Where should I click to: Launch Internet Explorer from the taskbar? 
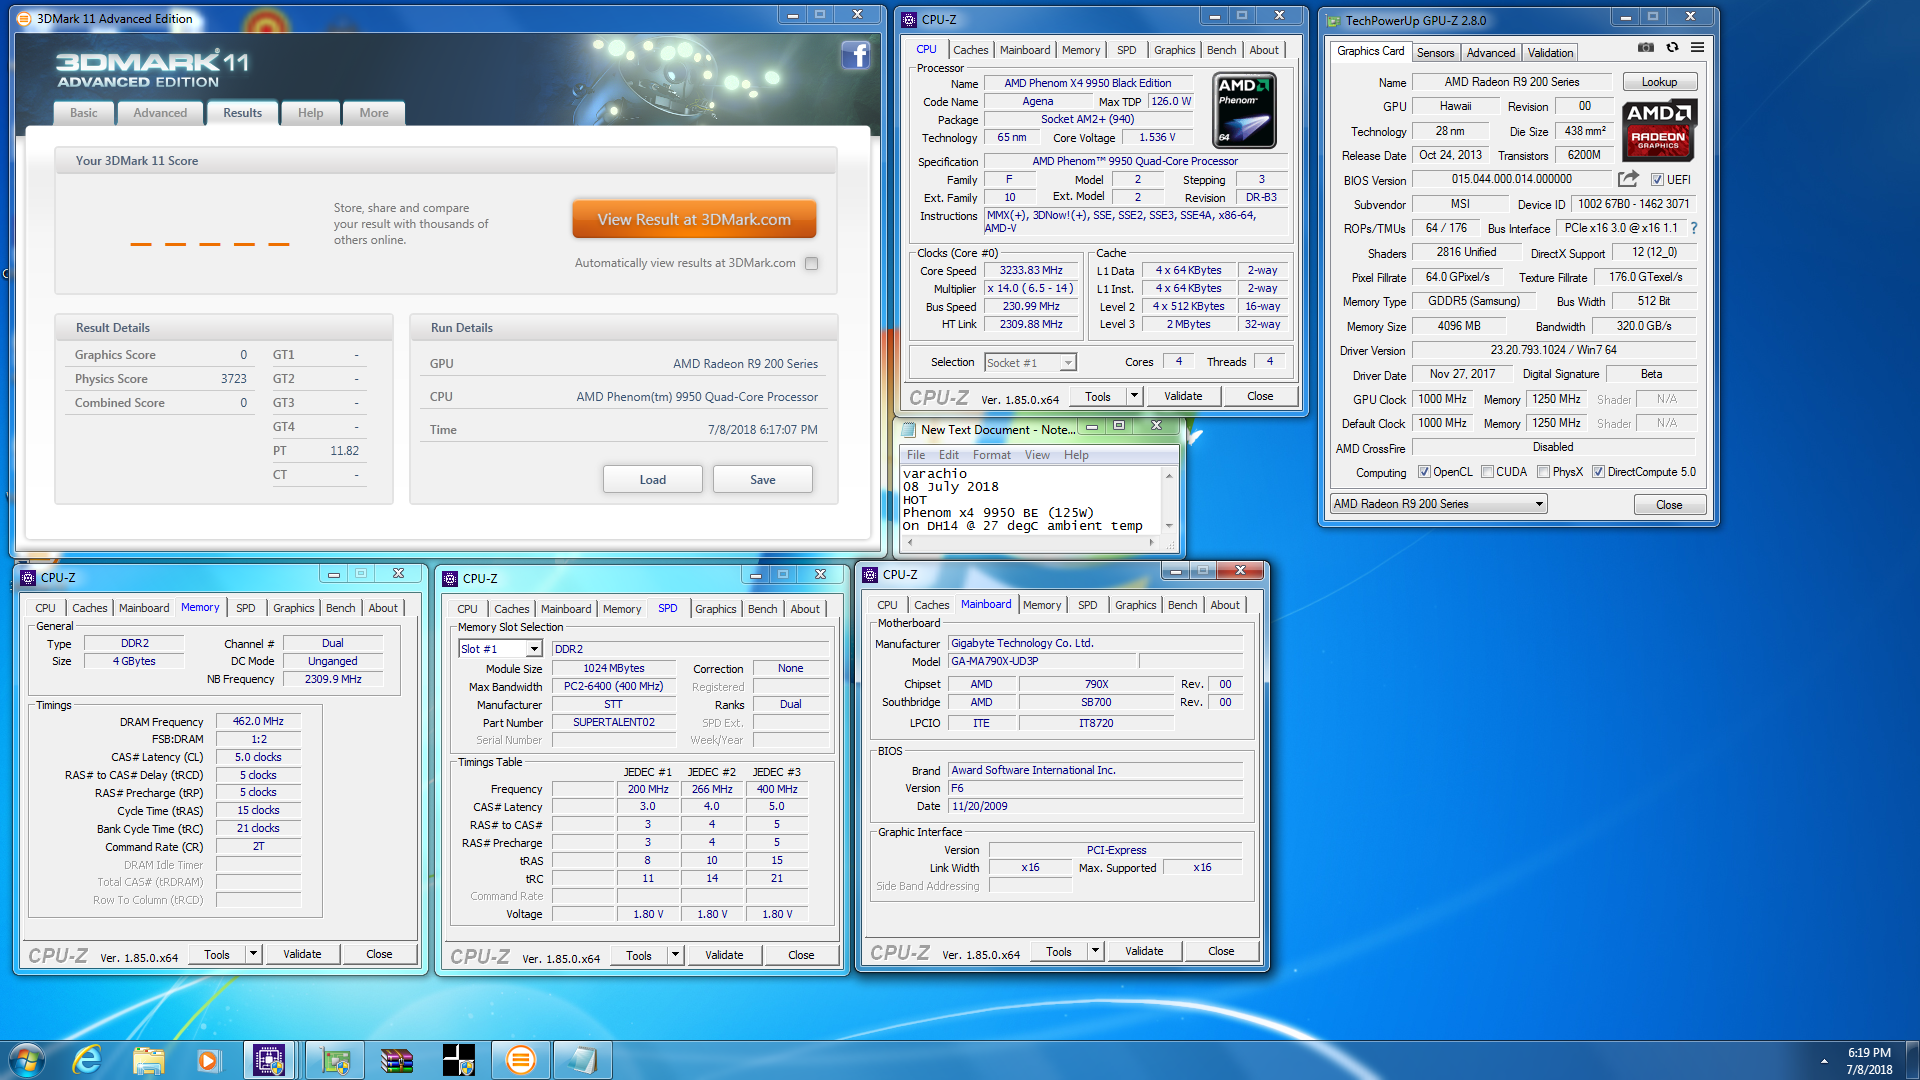click(x=87, y=1060)
